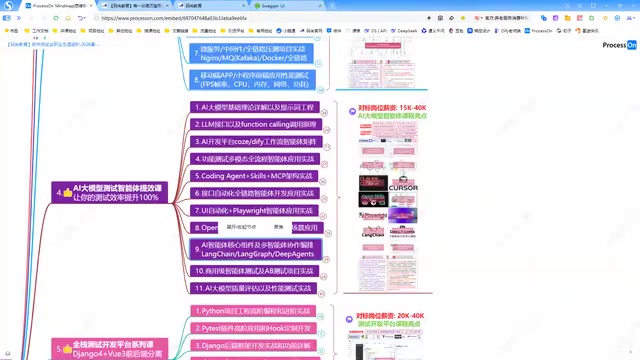Click the browser logo icon in title bar

click(x=8, y=5)
